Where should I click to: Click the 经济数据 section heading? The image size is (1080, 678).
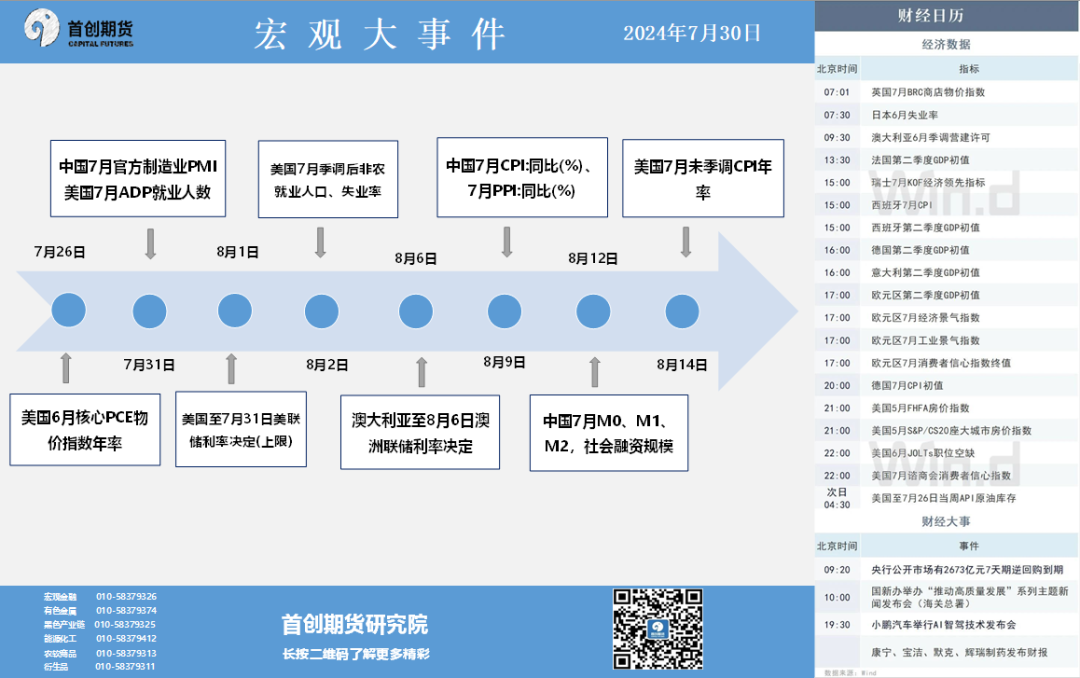[x=946, y=44]
